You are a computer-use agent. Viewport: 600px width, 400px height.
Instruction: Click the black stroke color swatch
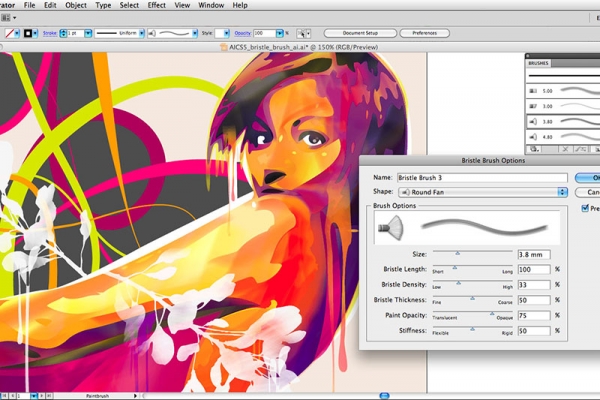pyautogui.click(x=28, y=34)
